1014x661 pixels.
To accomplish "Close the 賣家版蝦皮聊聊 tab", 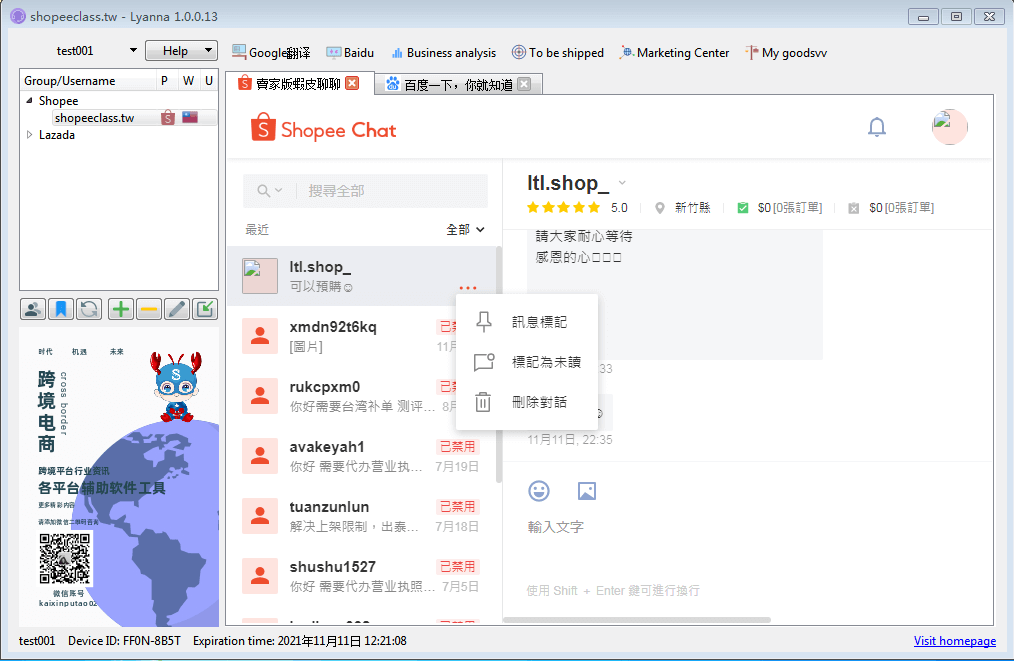I will [352, 83].
